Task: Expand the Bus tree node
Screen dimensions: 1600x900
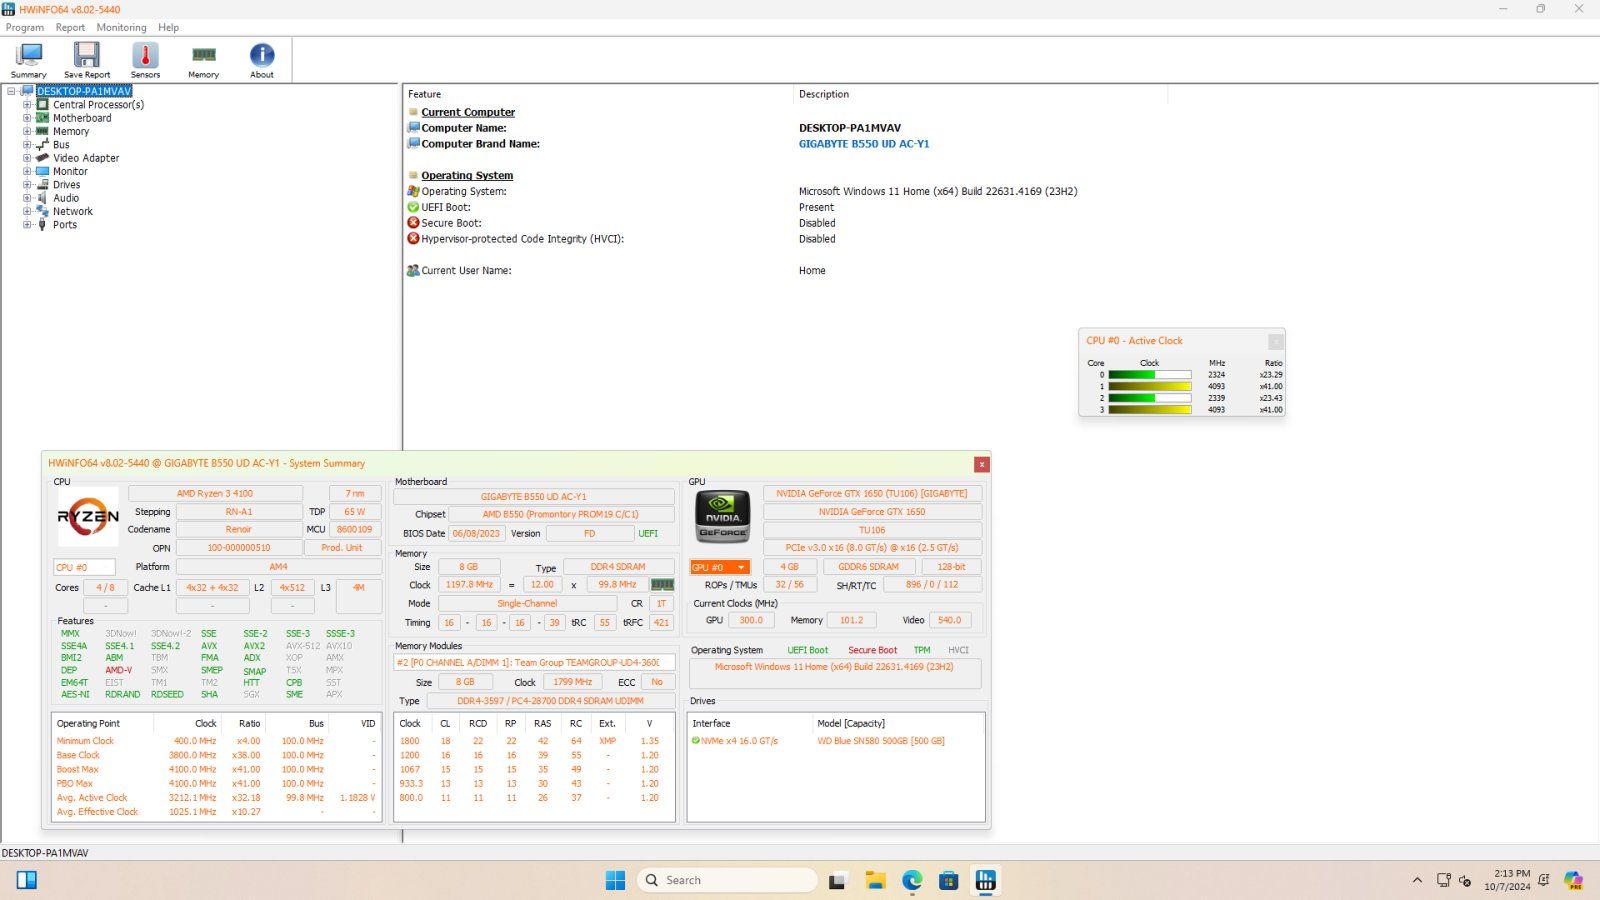Action: click(x=27, y=144)
